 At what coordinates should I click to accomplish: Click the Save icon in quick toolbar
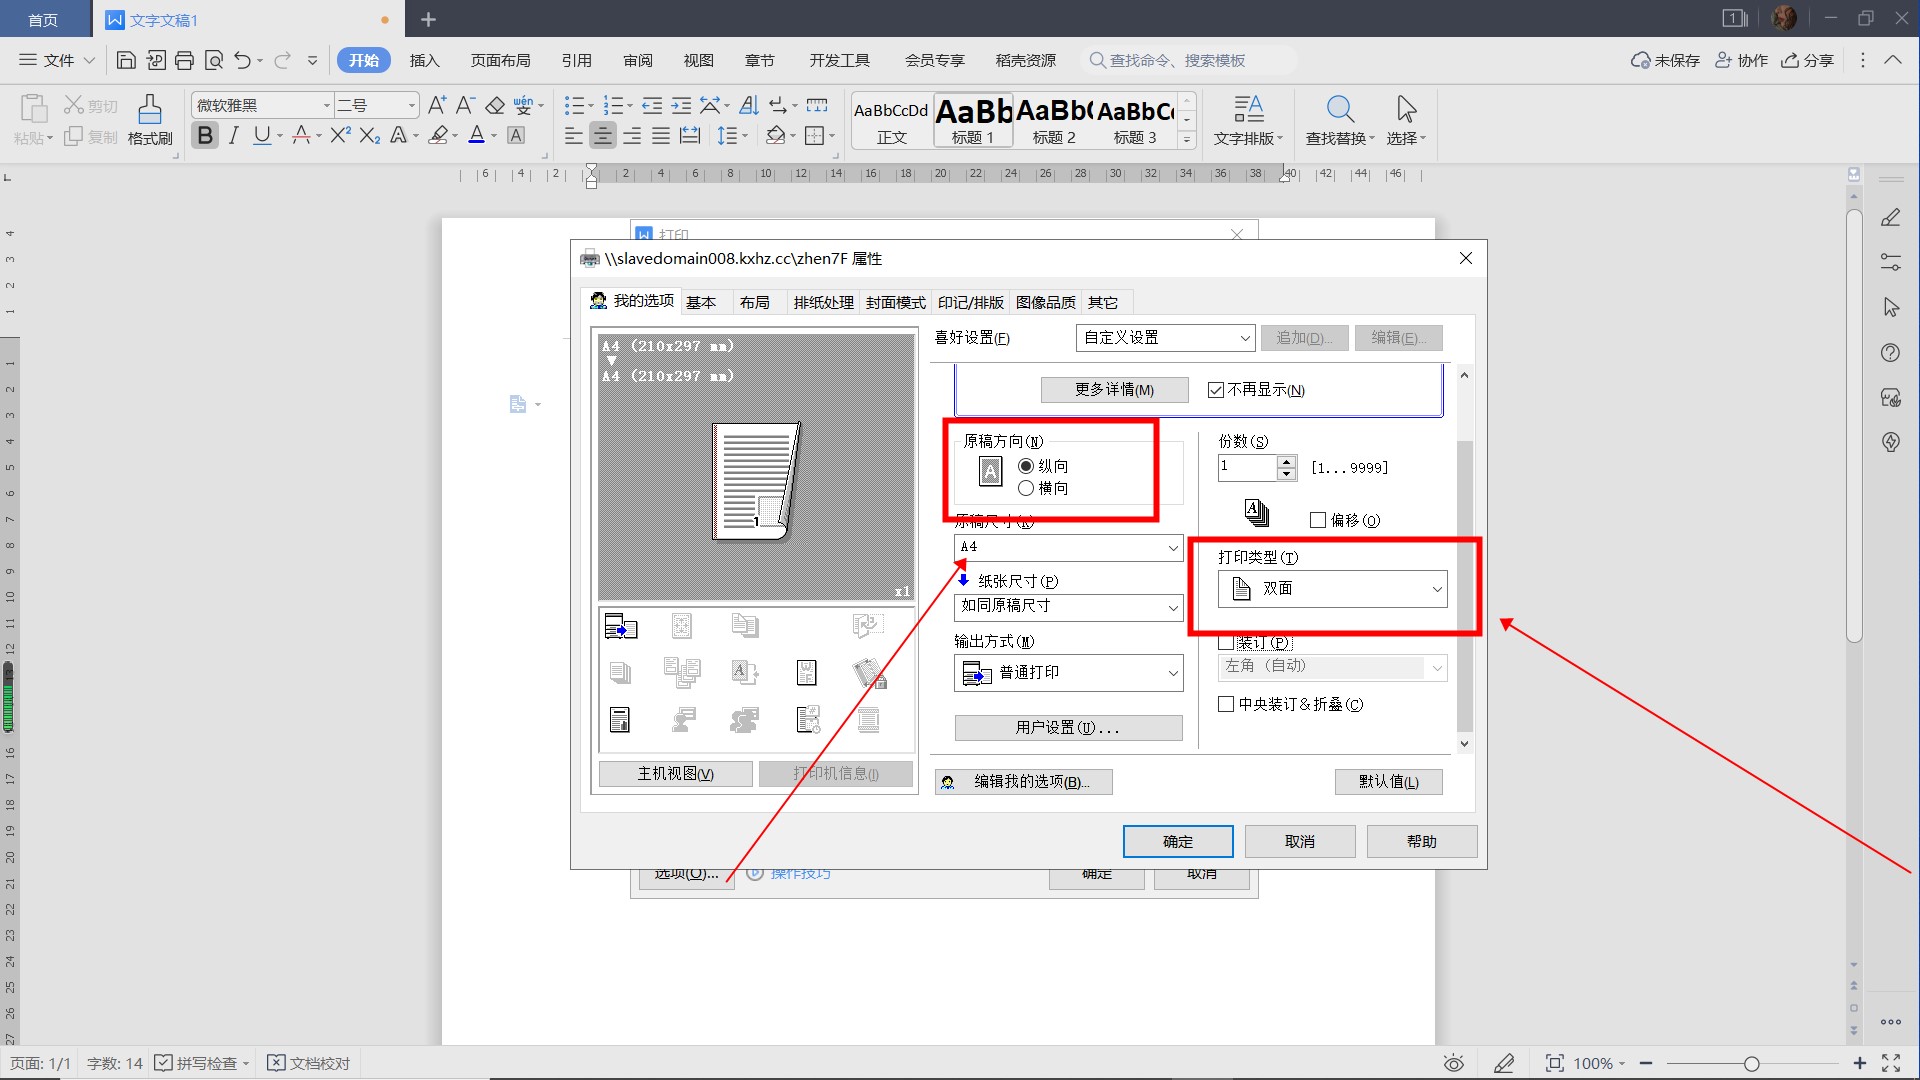point(126,60)
